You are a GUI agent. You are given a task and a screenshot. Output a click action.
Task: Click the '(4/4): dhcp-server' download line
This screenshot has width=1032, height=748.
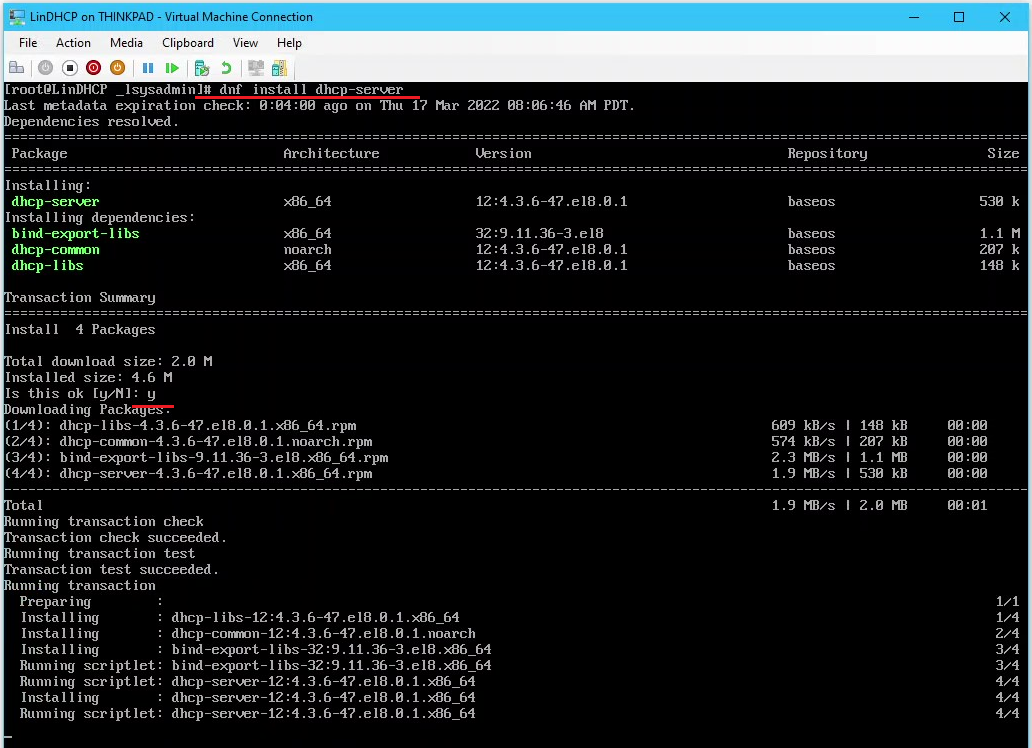[188, 473]
